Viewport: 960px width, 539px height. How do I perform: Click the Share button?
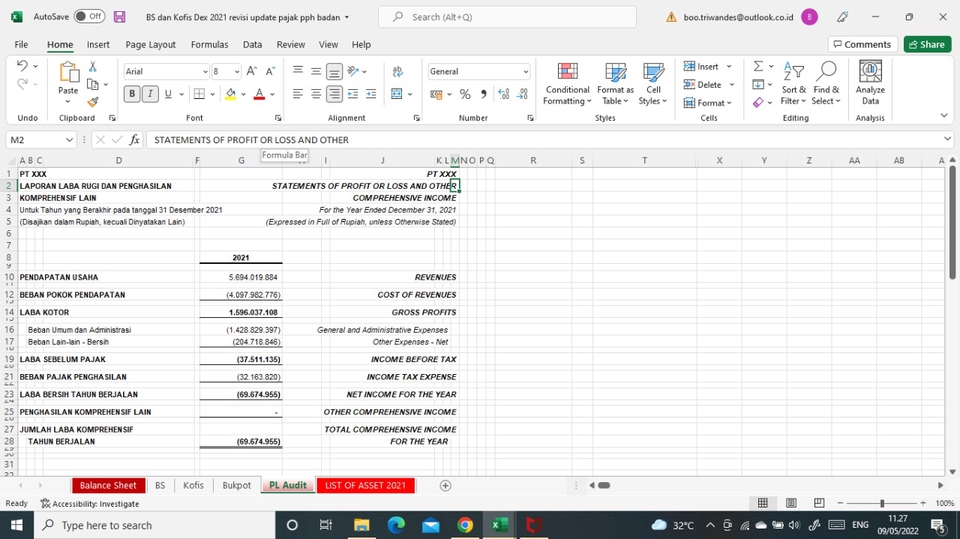tap(927, 44)
